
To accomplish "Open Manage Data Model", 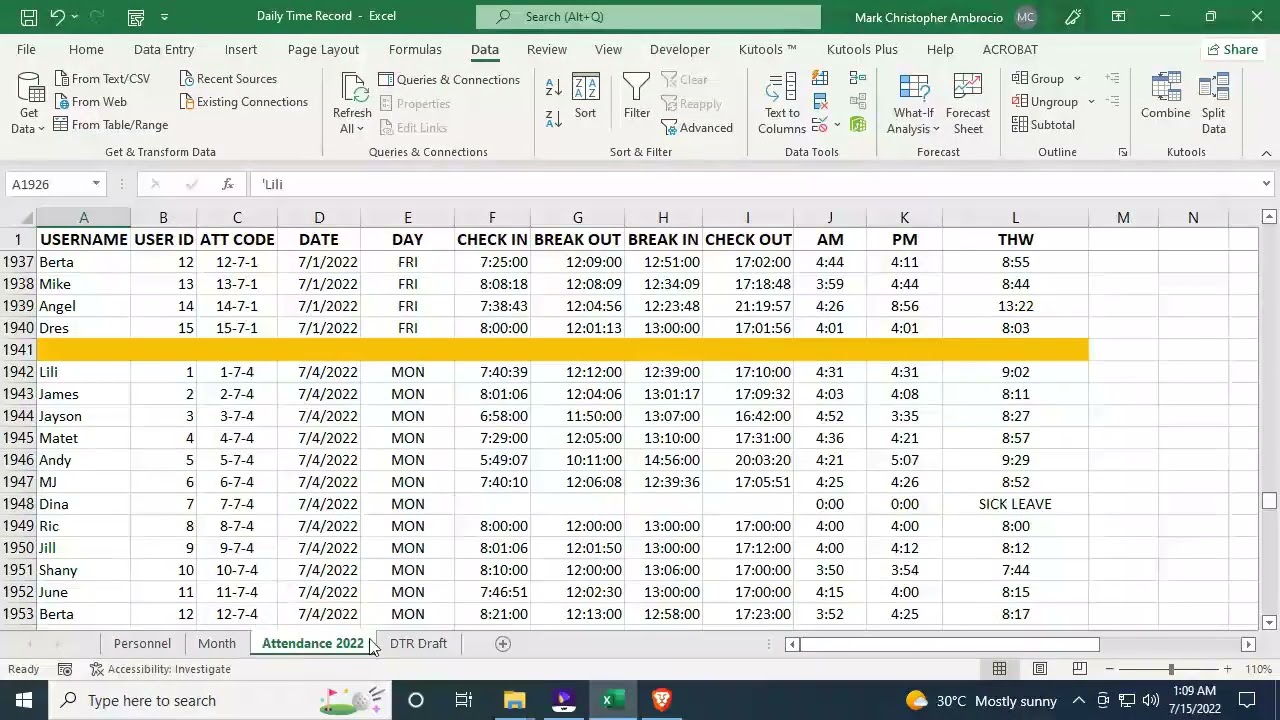I will 858,125.
